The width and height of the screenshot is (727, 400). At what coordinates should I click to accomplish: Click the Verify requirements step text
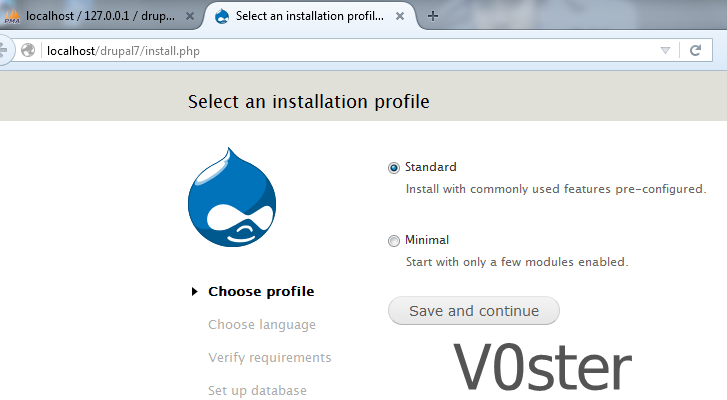point(270,358)
